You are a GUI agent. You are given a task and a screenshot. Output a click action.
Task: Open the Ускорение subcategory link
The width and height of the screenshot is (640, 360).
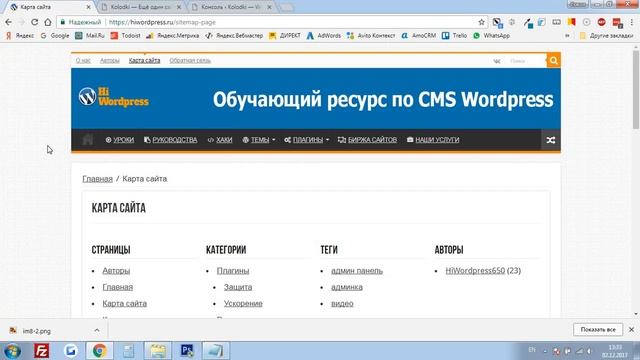[243, 303]
